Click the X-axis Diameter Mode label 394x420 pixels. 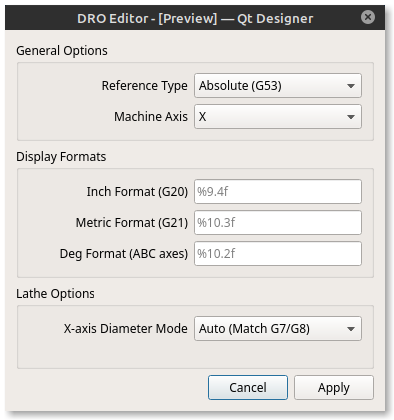pos(126,329)
